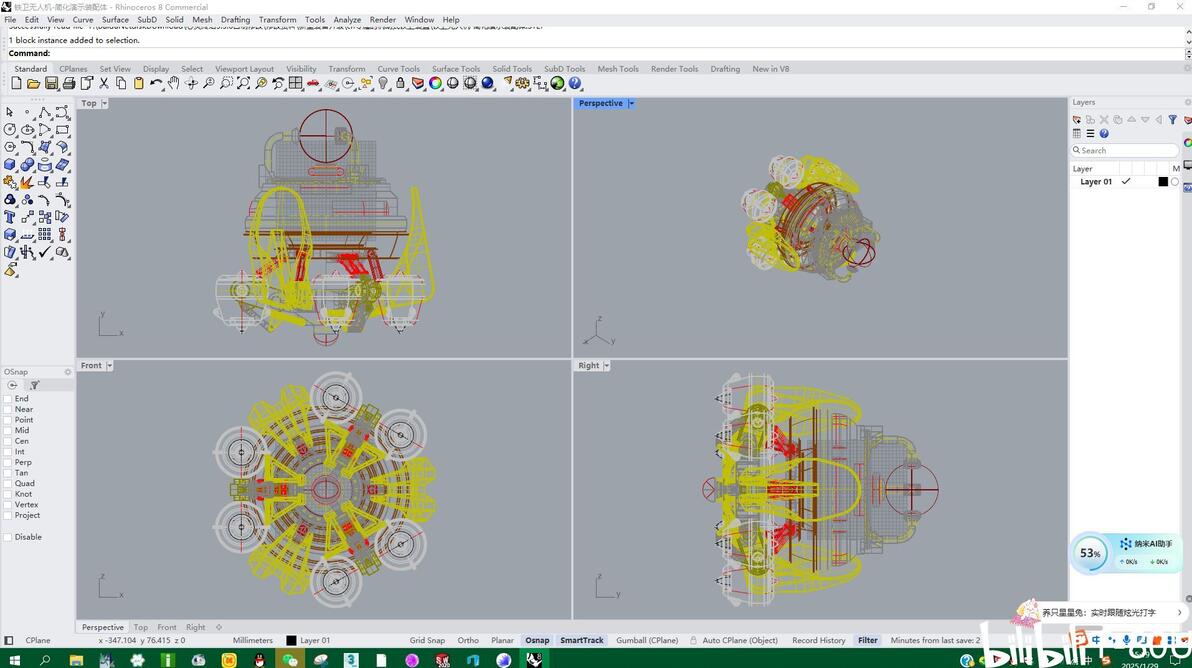The height and width of the screenshot is (668, 1192).
Task: Switch to the Curve Tools toolbar tab
Action: tap(398, 68)
